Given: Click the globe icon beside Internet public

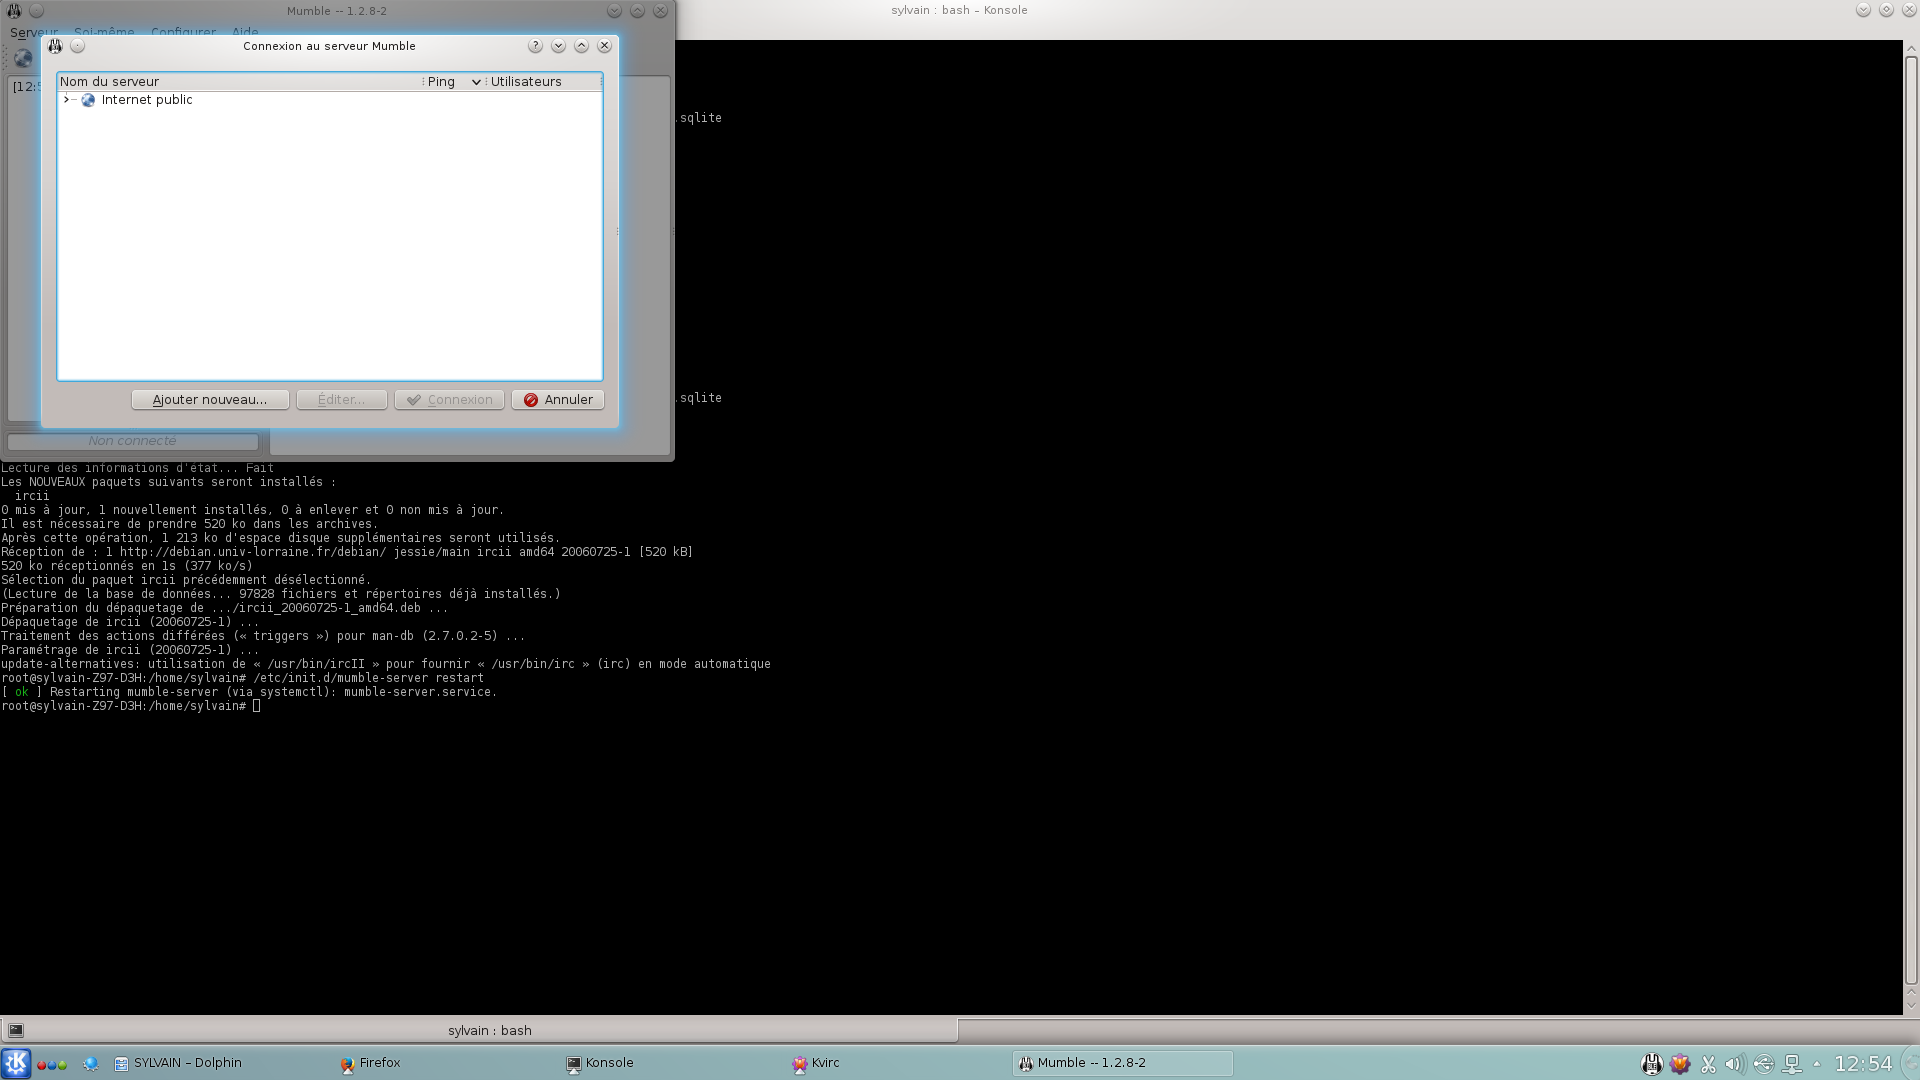Looking at the screenshot, I should tap(88, 100).
